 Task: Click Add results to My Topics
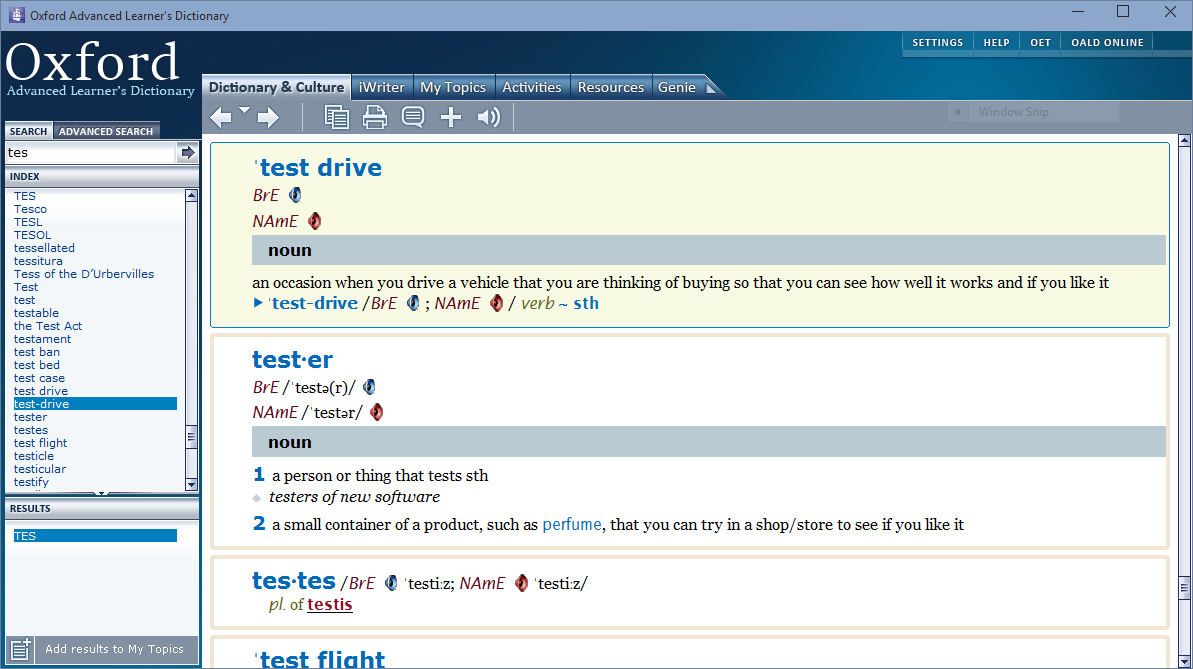(114, 649)
